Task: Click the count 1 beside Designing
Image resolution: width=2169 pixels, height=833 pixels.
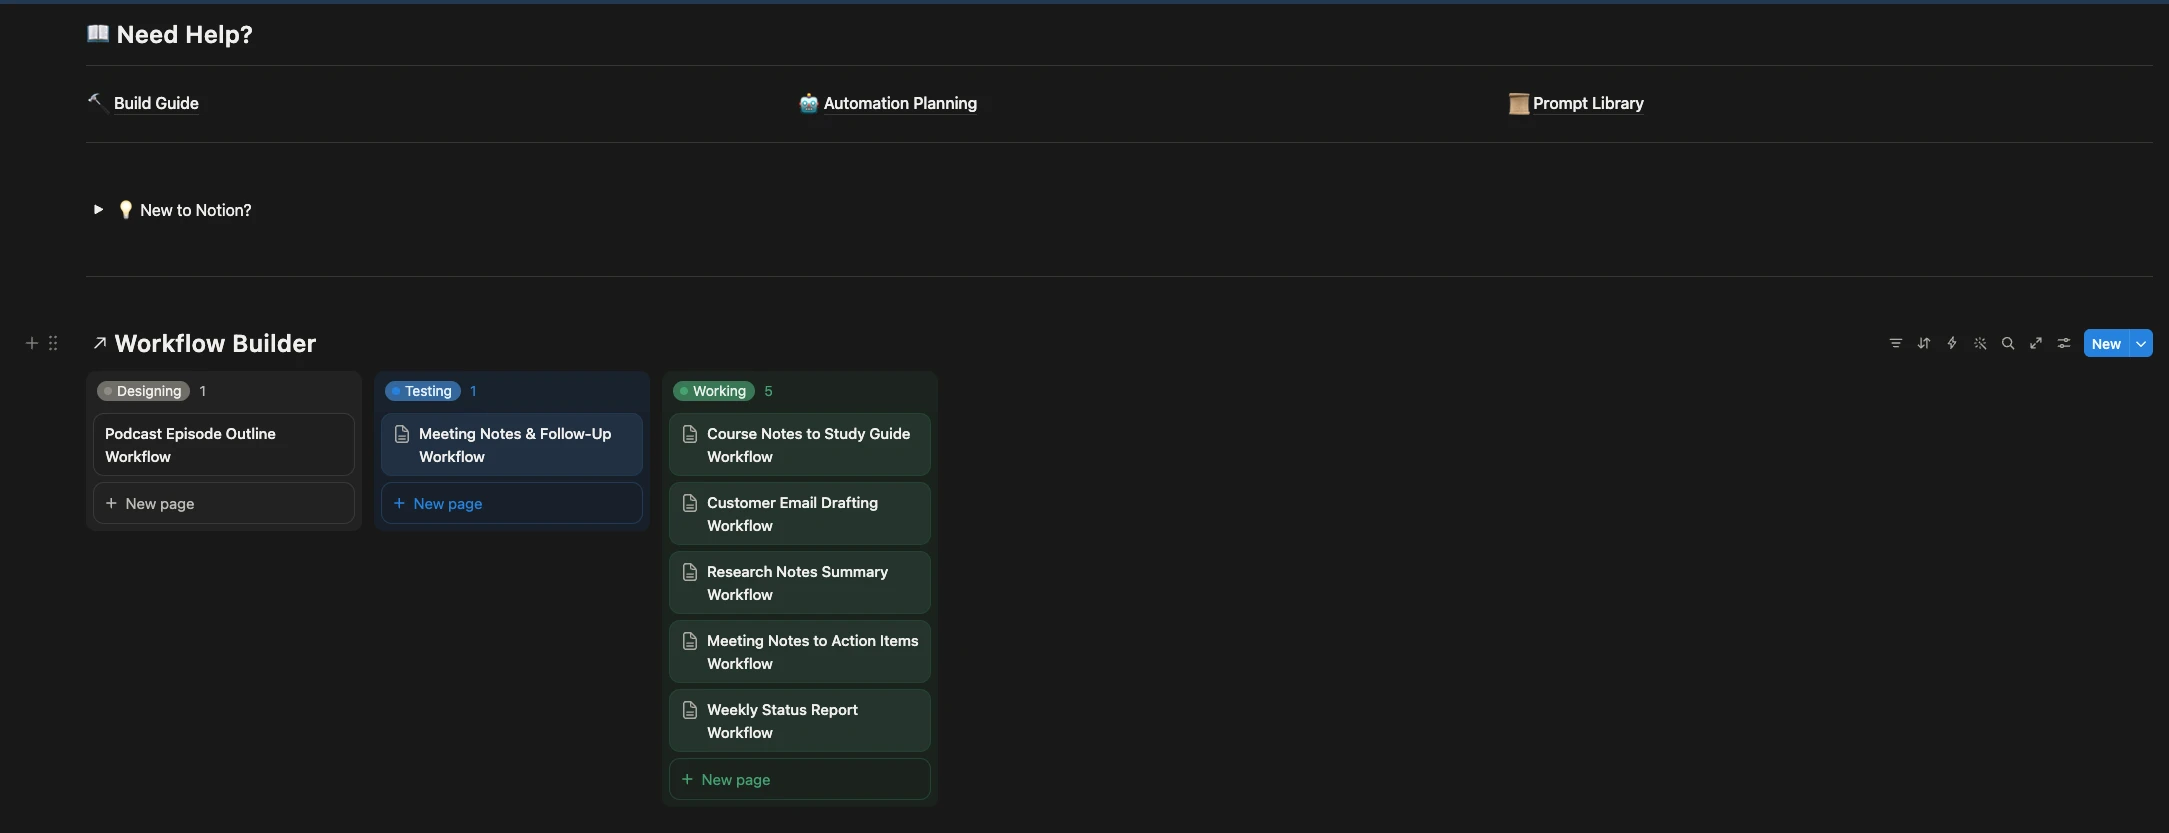Action: click(202, 391)
